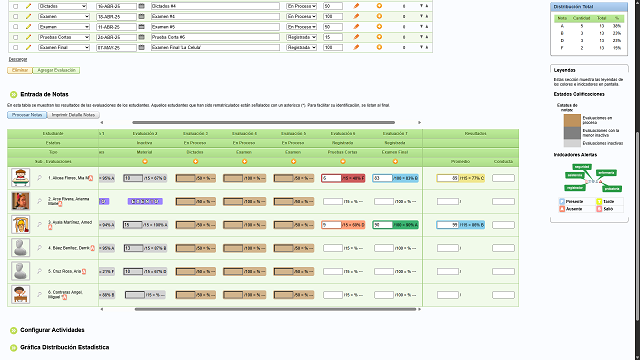Click the orange marker icon in Dictados #4 row
The image size is (640, 360).
click(x=356, y=6)
